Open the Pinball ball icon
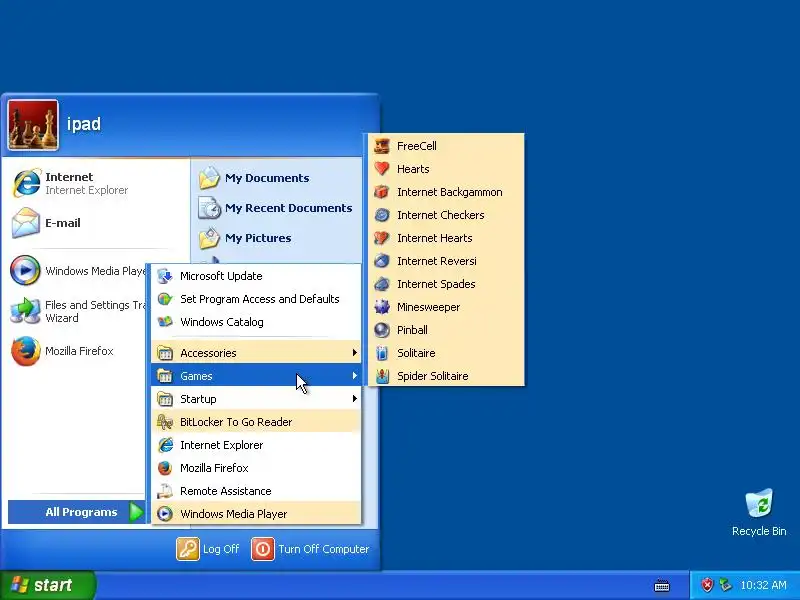800x600 pixels. pos(382,330)
